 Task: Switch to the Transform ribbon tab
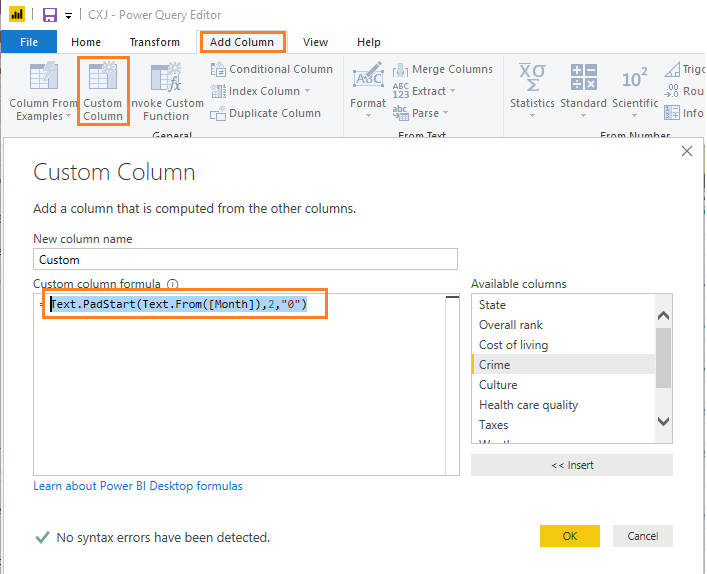click(x=155, y=42)
